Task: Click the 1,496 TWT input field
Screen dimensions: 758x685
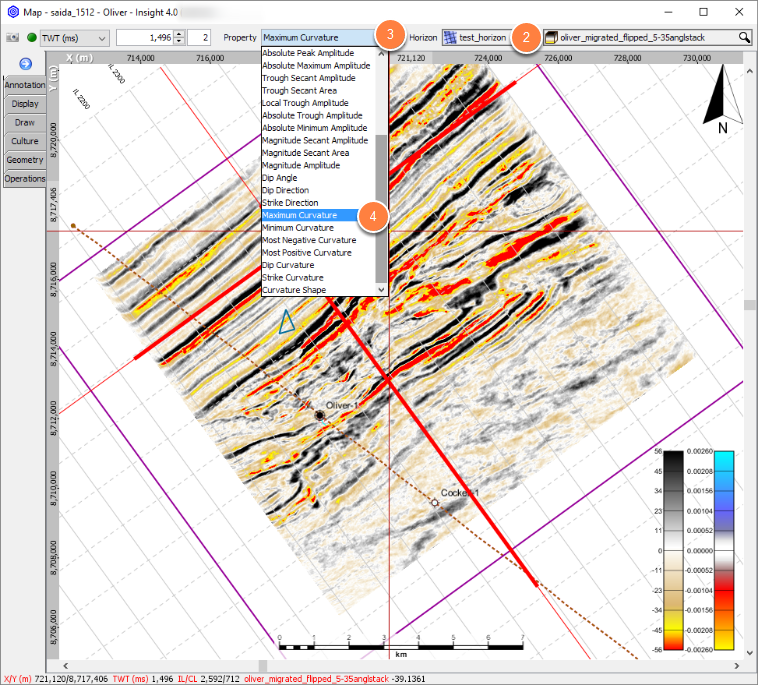Action: pos(145,38)
